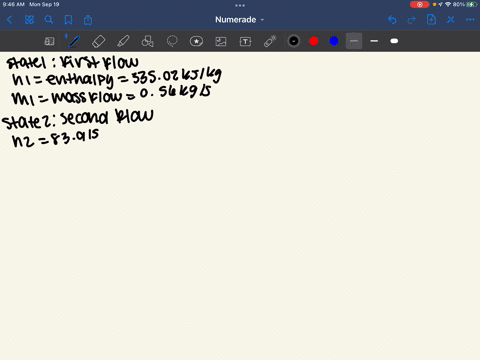Screen dimensions: 480x360
Task: Tap the handwritten 'm1 = mass flow' line
Action: tap(111, 96)
